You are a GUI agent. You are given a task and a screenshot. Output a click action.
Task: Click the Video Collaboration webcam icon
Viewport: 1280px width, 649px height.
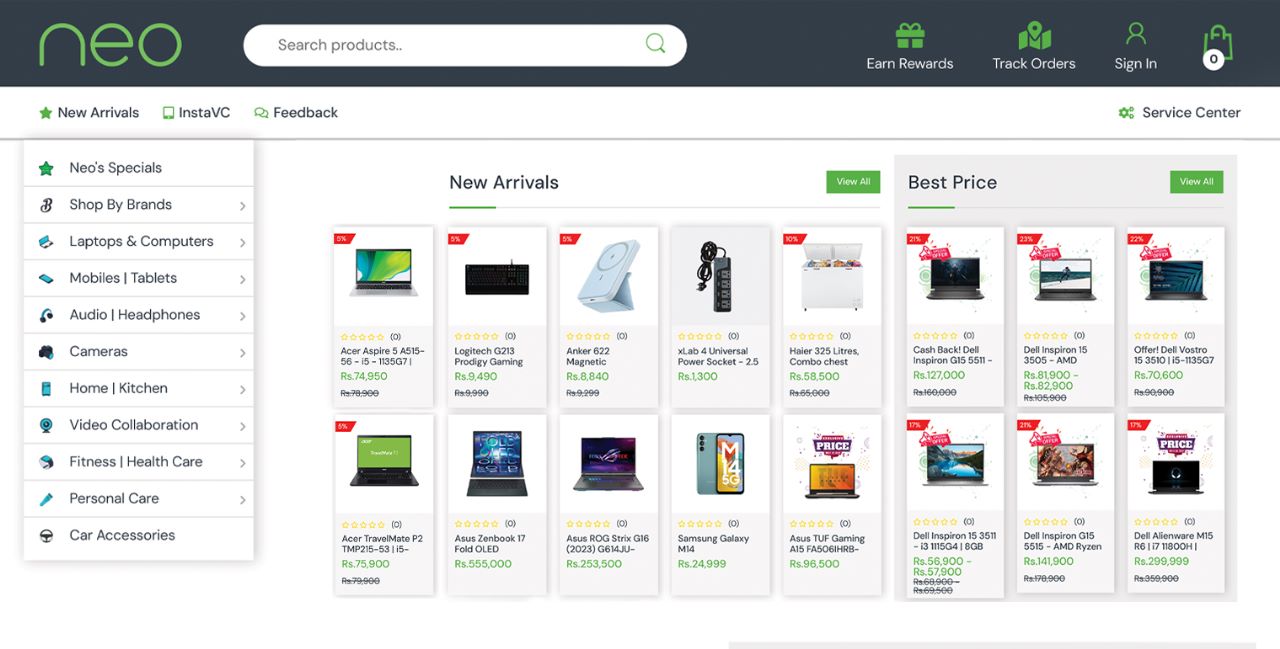point(46,425)
